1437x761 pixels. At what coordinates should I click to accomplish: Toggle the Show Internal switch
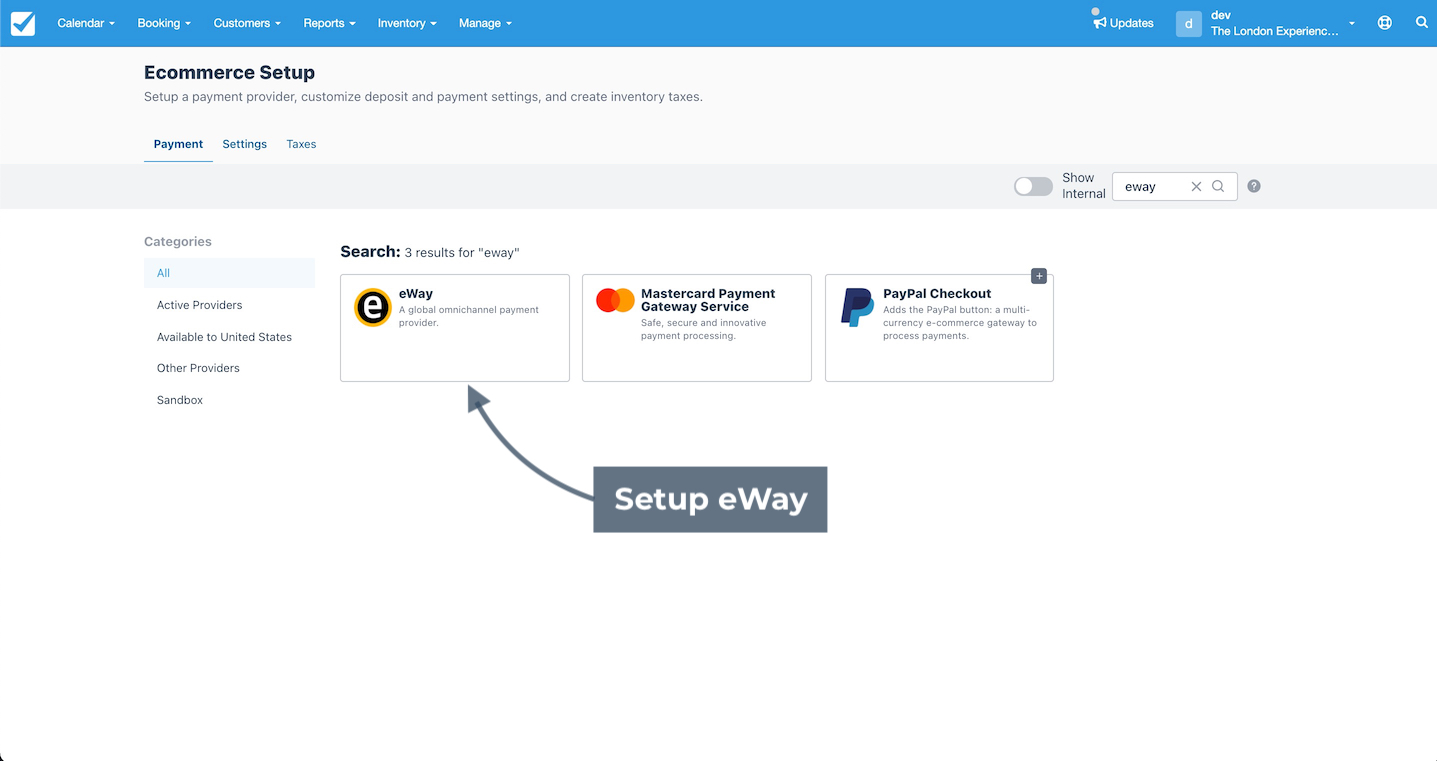1033,186
